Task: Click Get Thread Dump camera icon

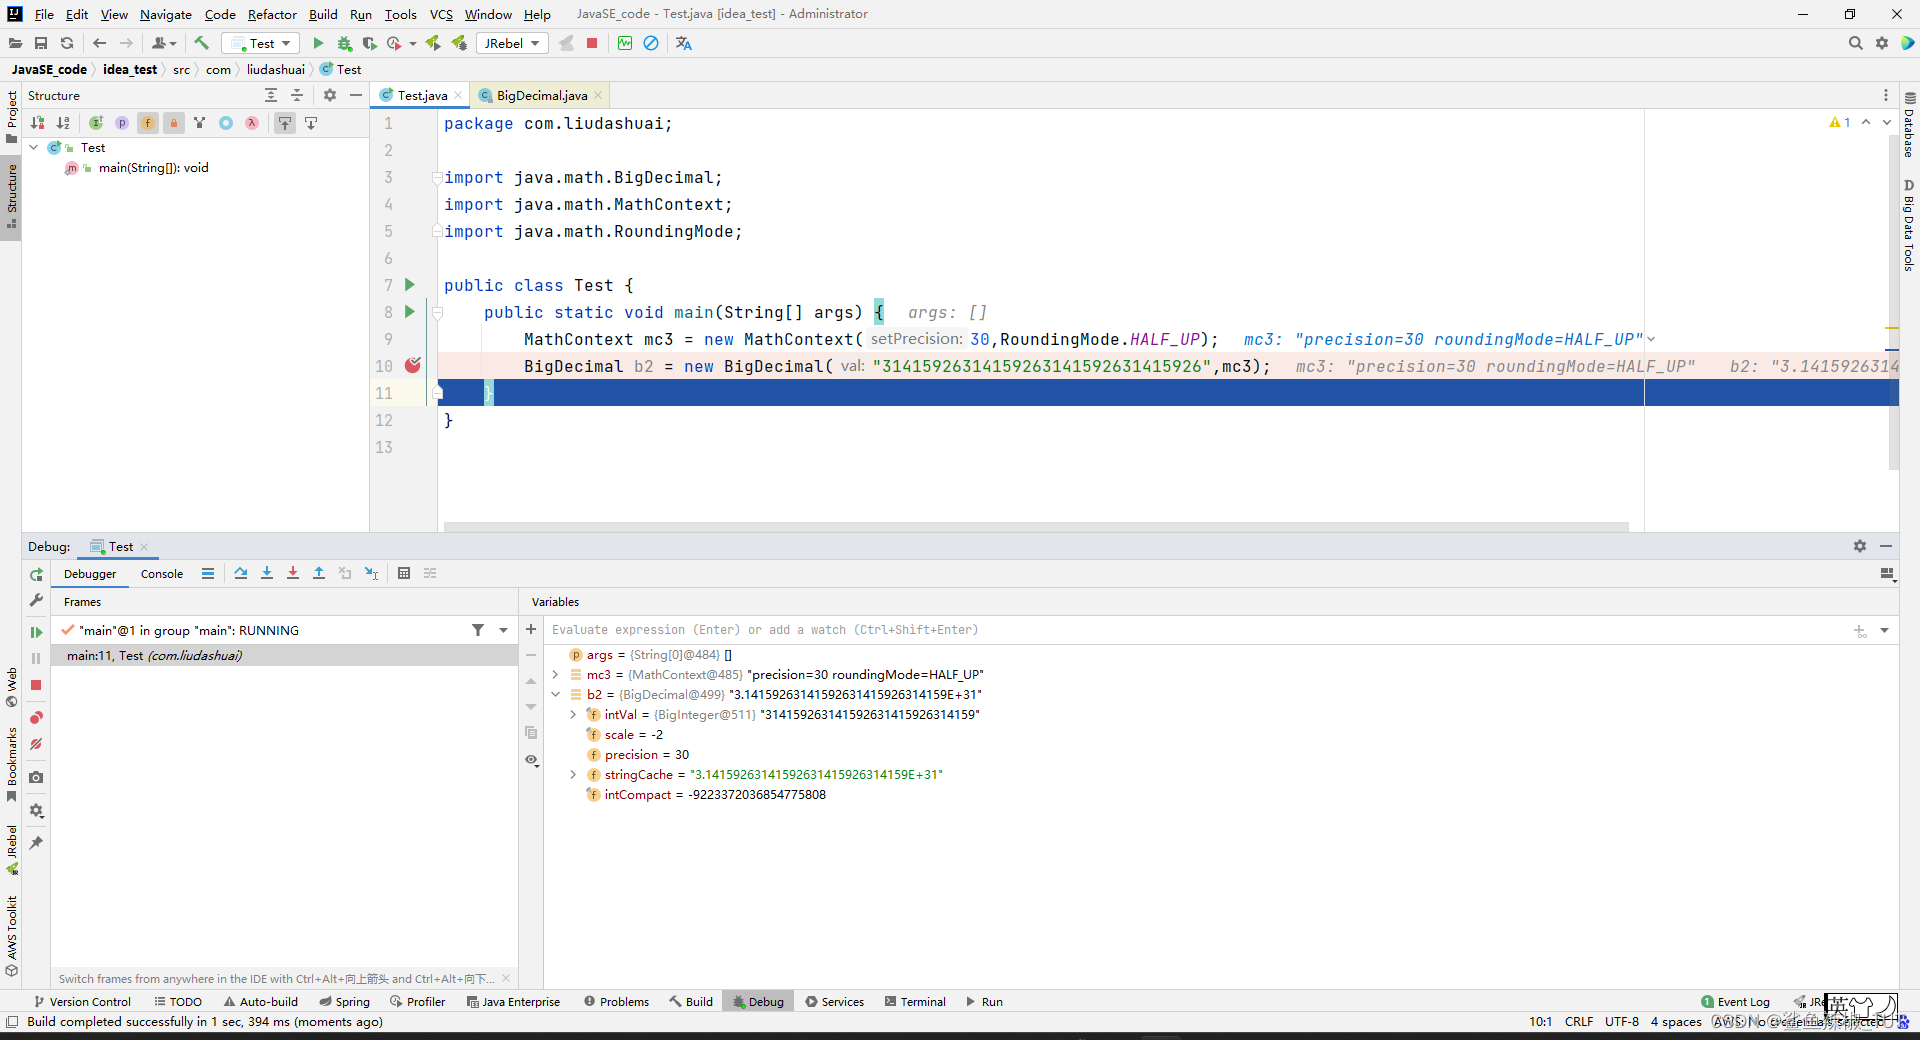Action: tap(36, 777)
